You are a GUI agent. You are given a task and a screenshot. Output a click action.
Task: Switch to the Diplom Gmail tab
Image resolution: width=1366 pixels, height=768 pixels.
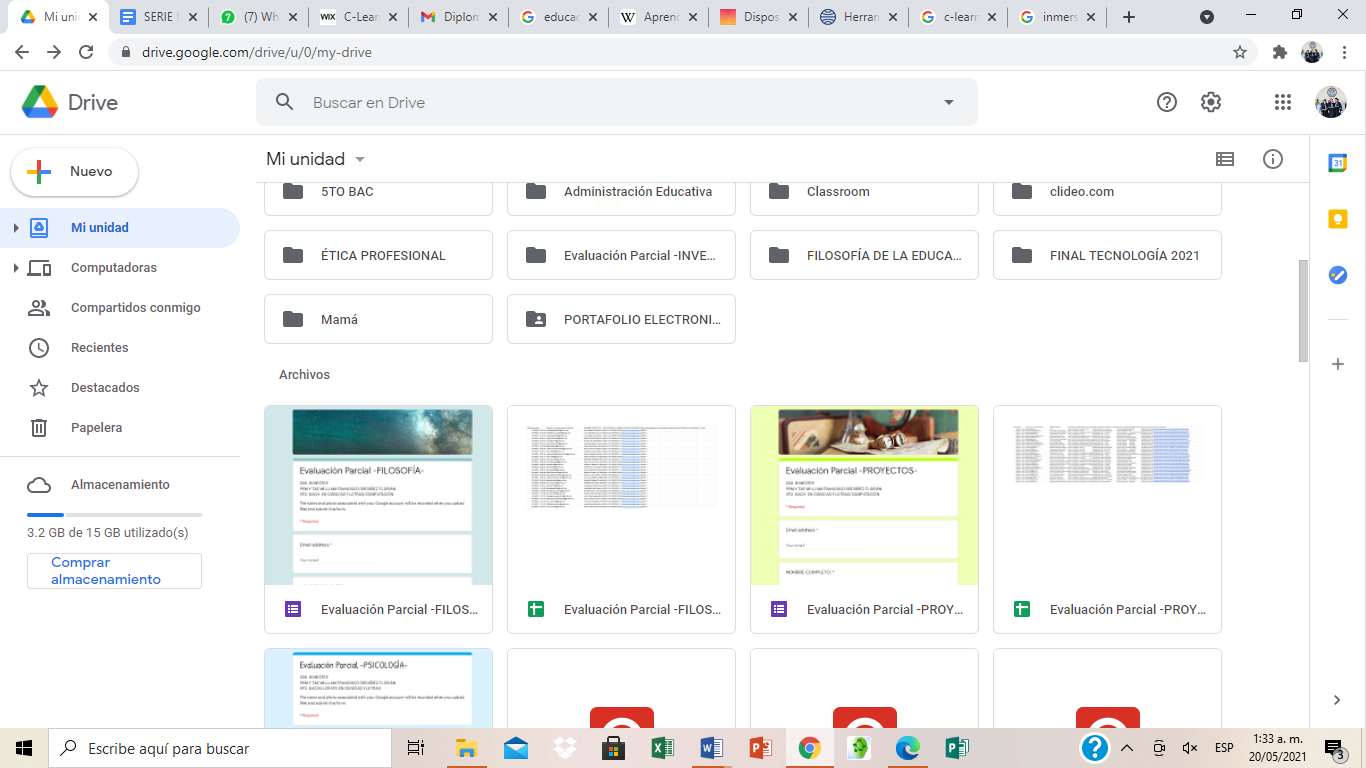click(x=457, y=17)
